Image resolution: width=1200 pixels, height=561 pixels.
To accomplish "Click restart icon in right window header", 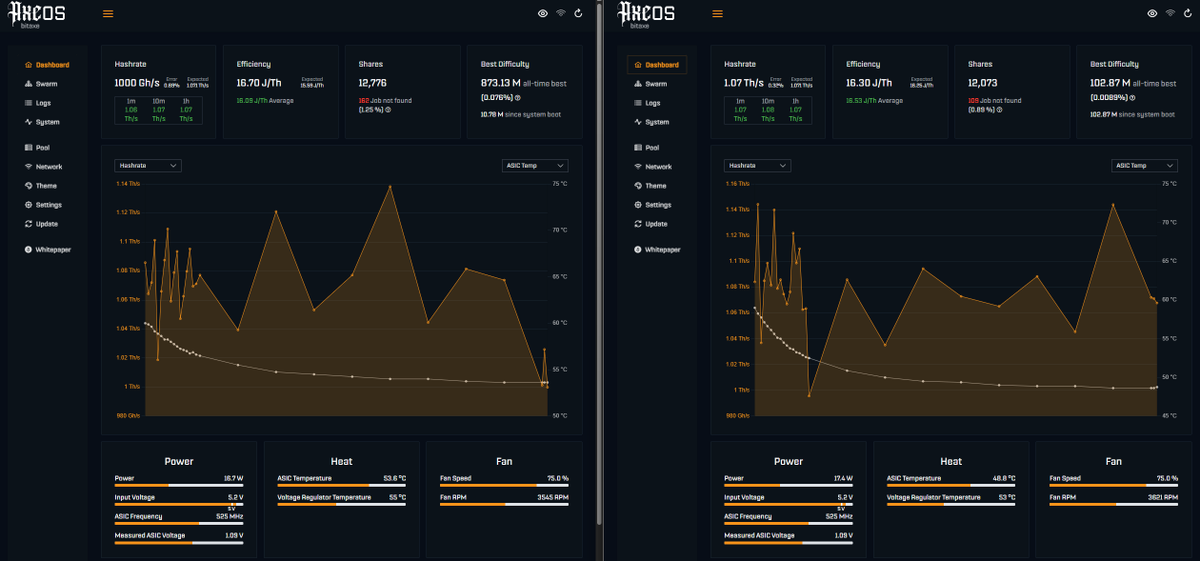I will coord(1187,13).
